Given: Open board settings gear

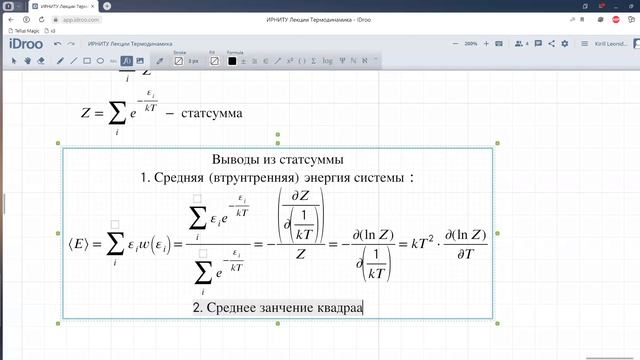Looking at the screenshot, I should [564, 44].
